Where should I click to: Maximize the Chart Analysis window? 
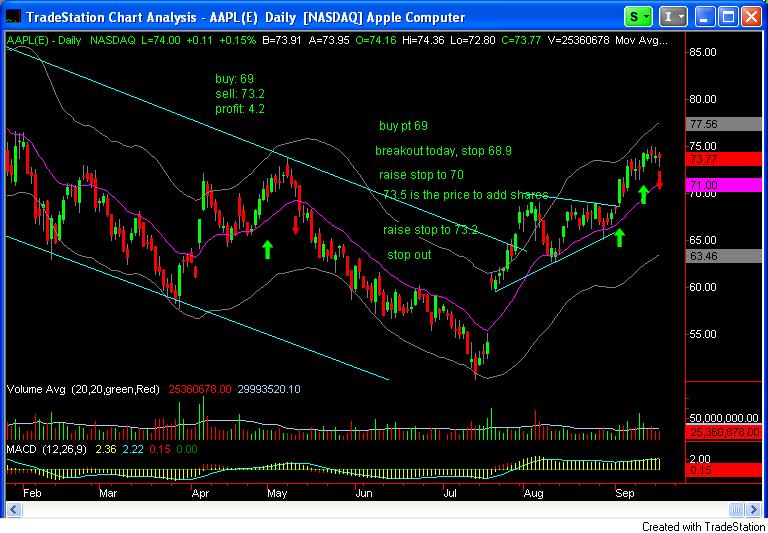click(x=728, y=17)
